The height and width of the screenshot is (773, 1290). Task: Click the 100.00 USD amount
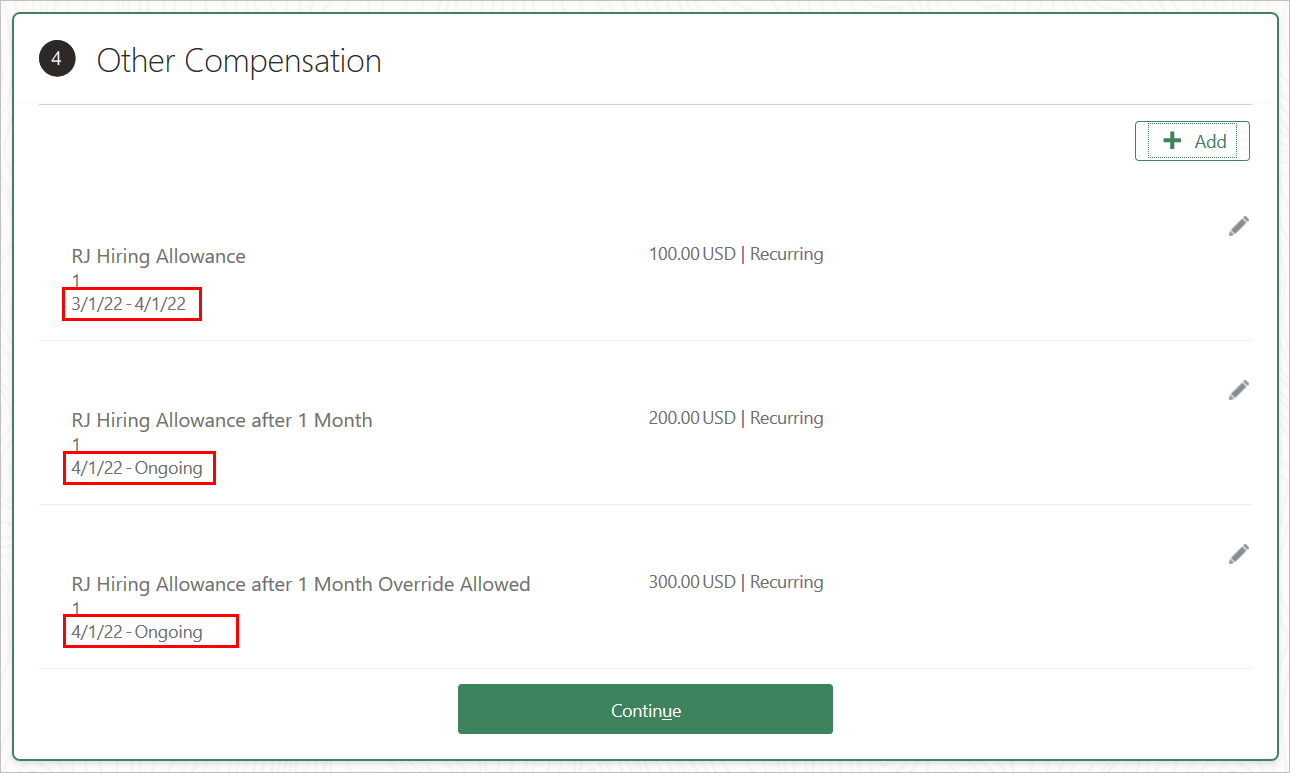692,254
